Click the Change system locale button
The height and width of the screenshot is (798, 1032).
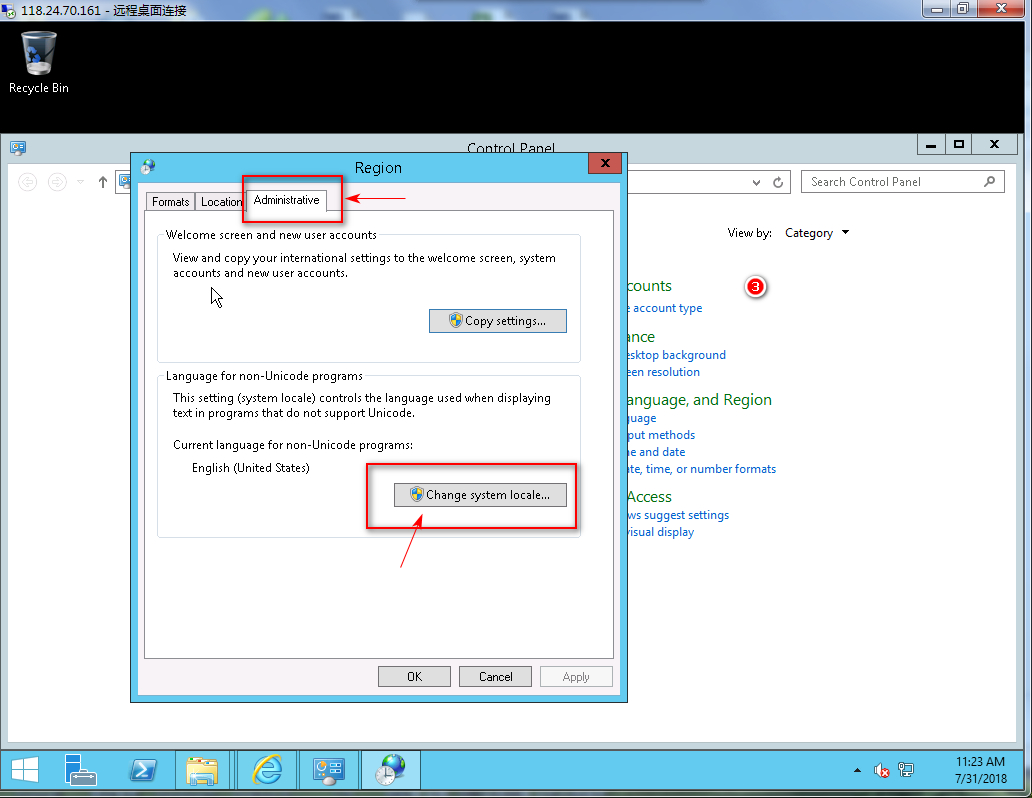[x=480, y=495]
